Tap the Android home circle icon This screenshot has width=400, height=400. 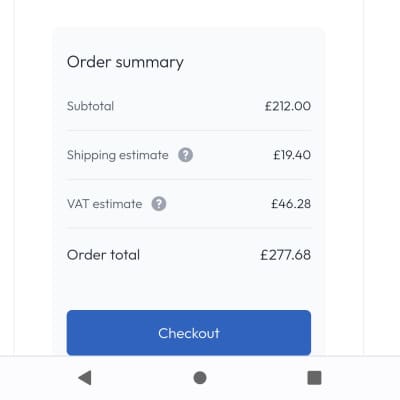[x=200, y=378]
